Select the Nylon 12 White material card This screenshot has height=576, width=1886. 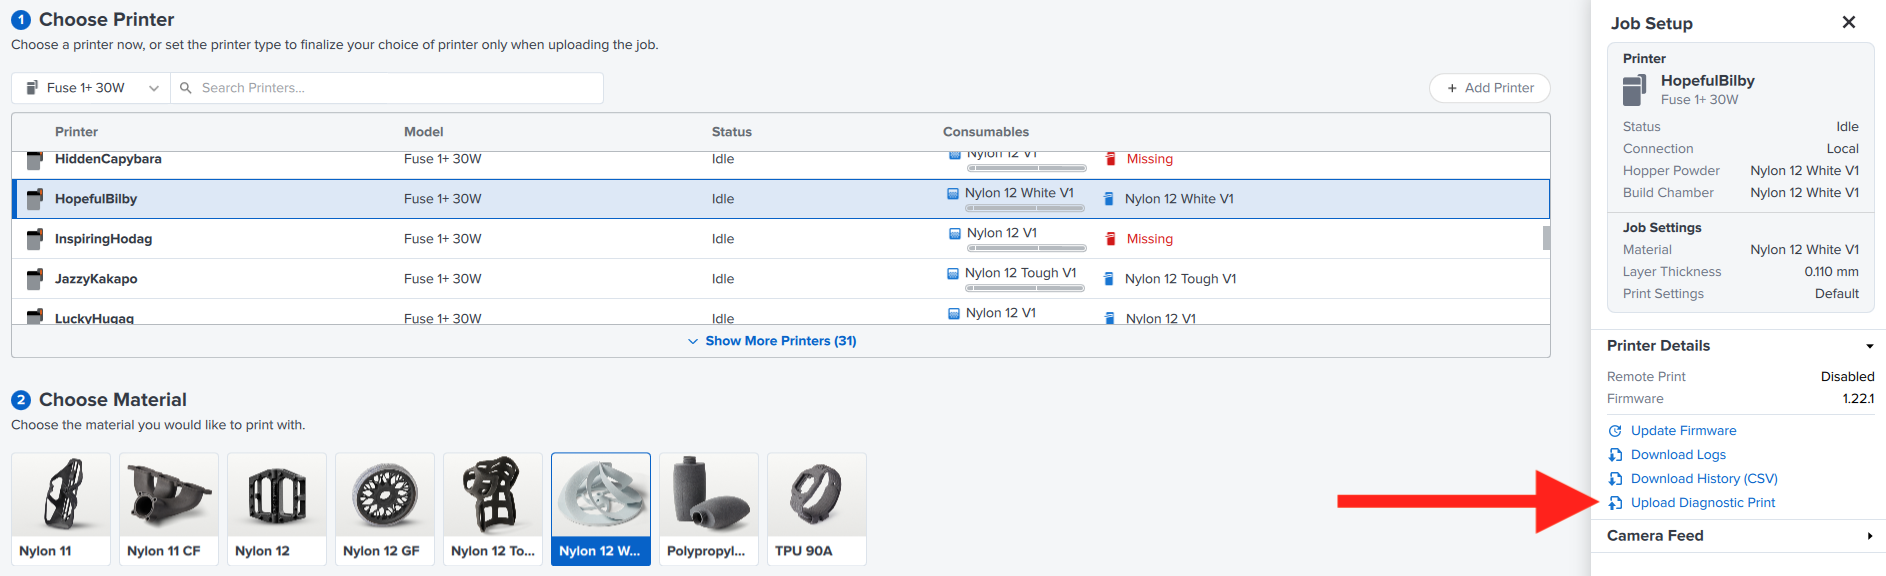[x=601, y=509]
